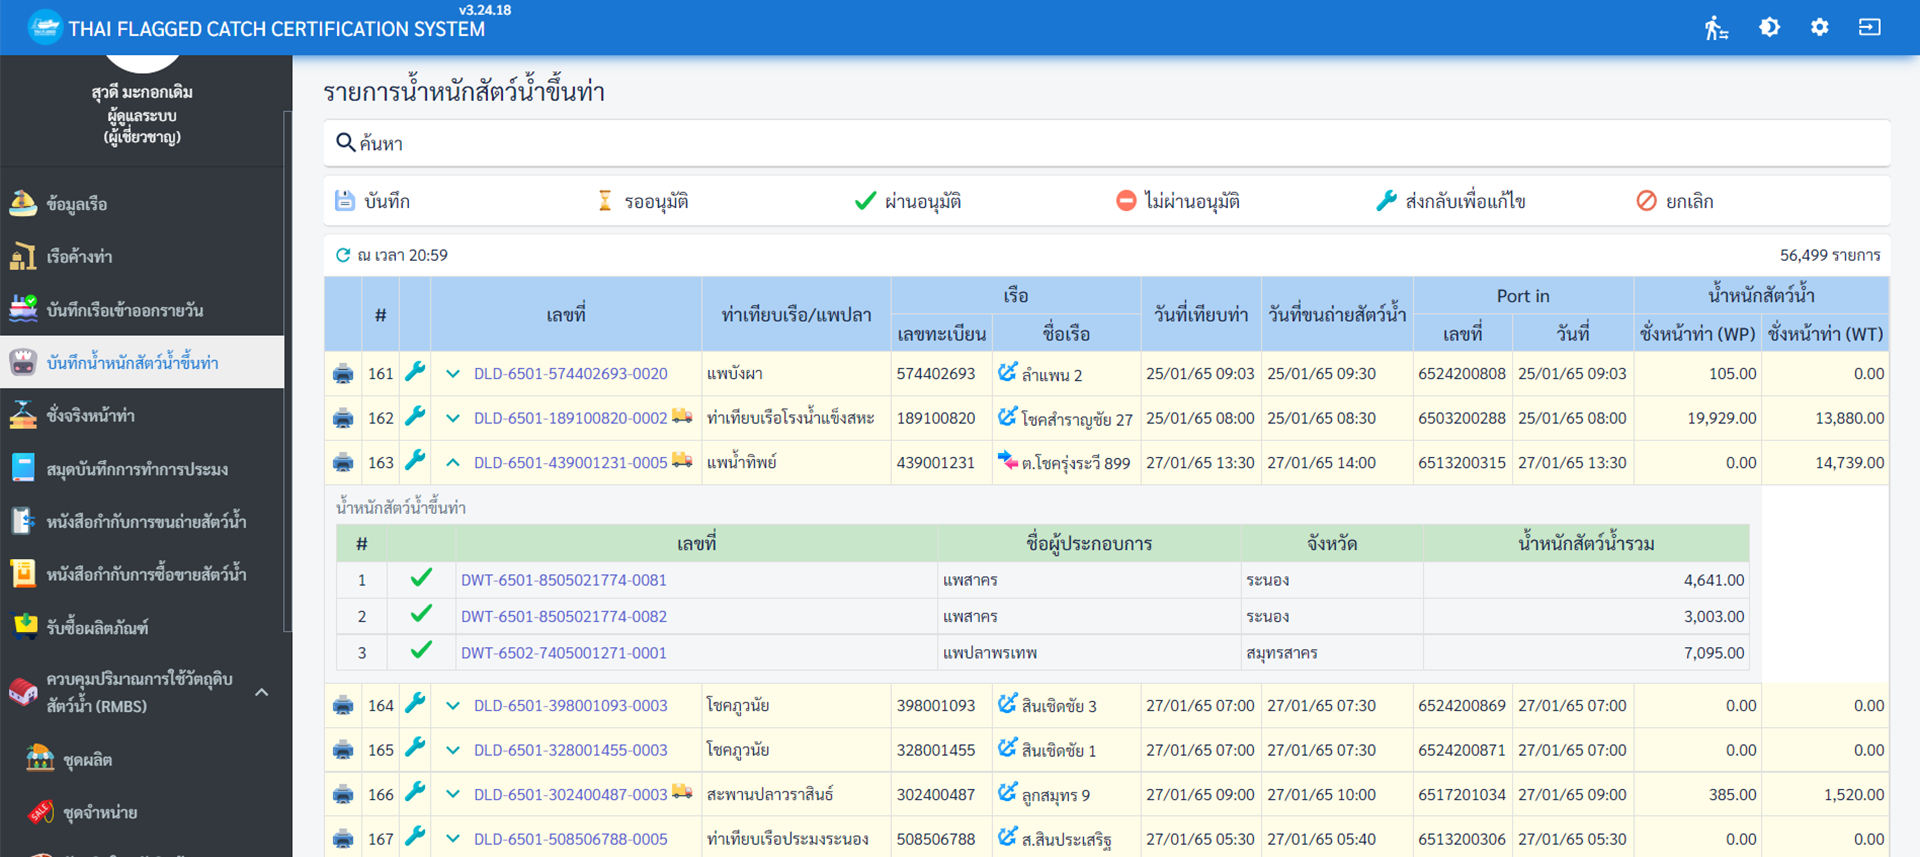Click green check on DWT-6501-8505021774-0081 row

tap(421, 578)
